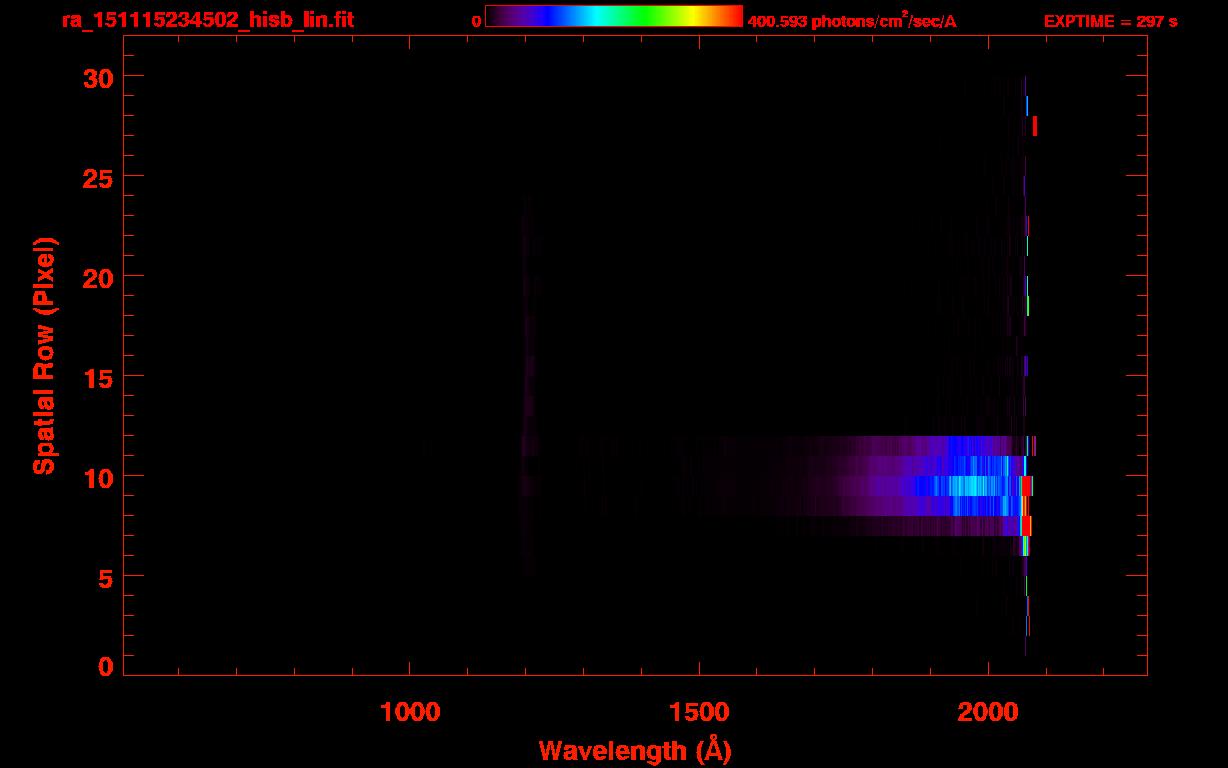Click the rainbow color scale bar
The image size is (1228, 768).
tap(614, 16)
